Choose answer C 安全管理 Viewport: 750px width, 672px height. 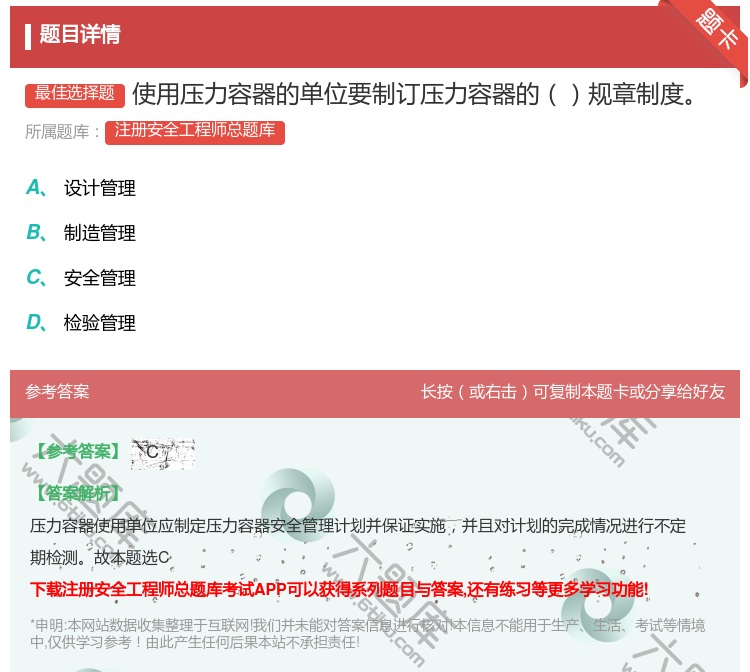click(x=81, y=278)
